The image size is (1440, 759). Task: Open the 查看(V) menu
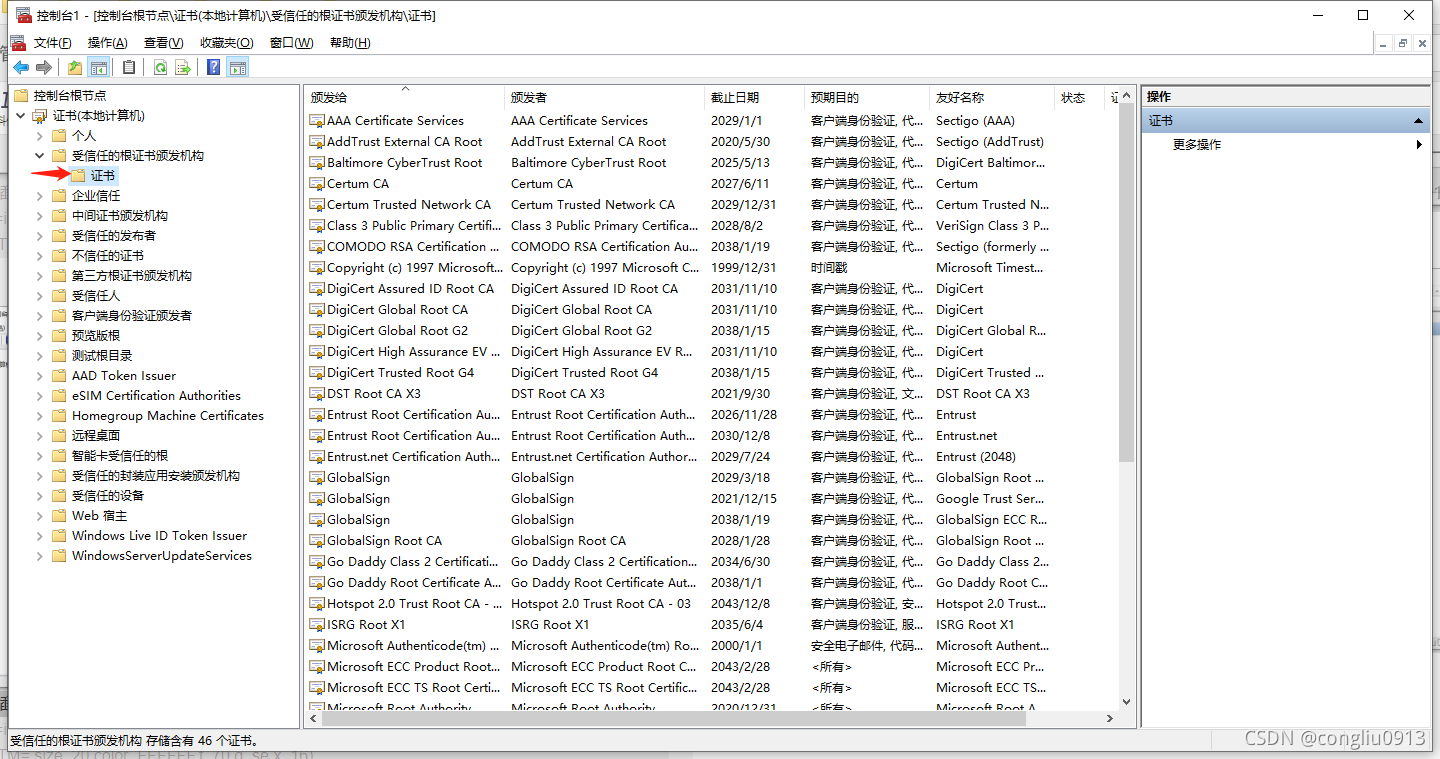[163, 43]
